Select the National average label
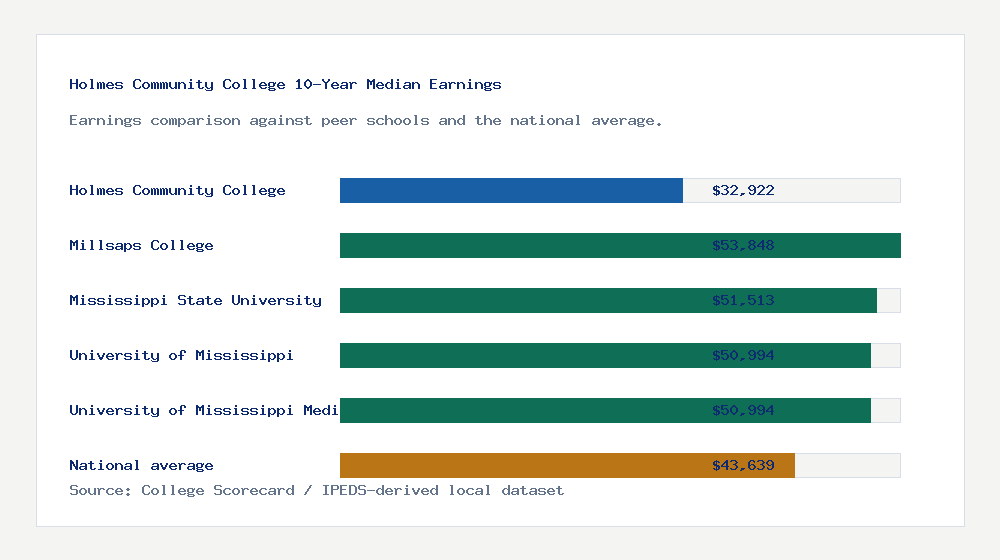Image resolution: width=1000 pixels, height=560 pixels. [141, 466]
